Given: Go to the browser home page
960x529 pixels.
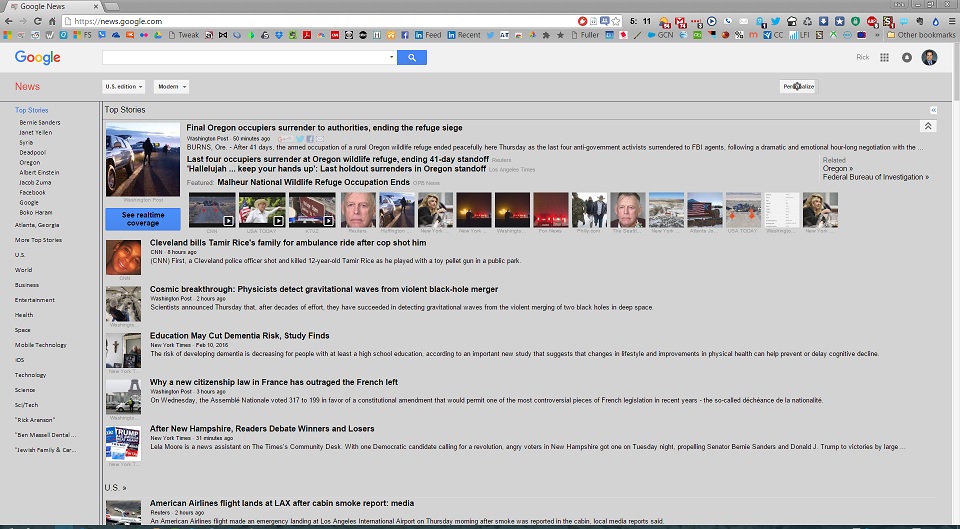Looking at the screenshot, I should [52, 21].
